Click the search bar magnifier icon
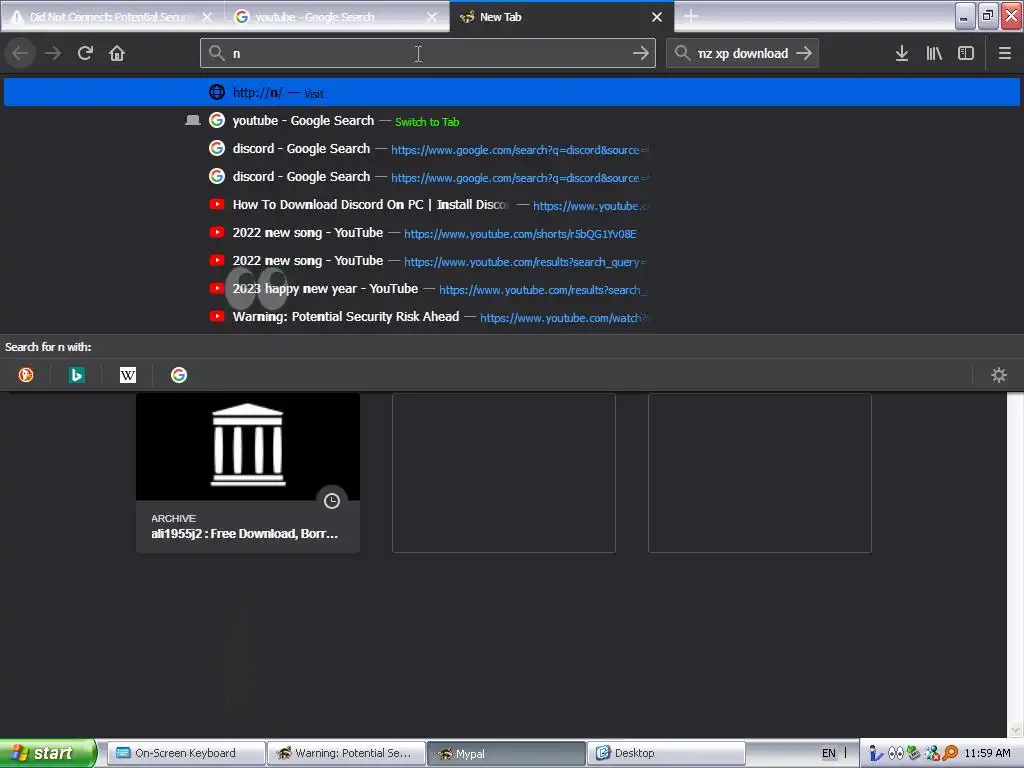Image resolution: width=1024 pixels, height=768 pixels. click(682, 53)
